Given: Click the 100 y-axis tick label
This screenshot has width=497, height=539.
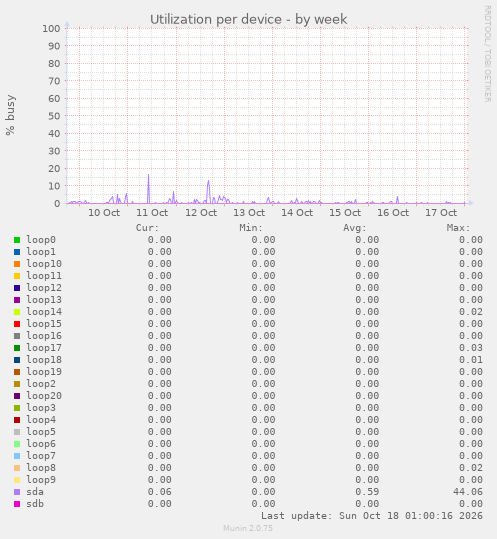Looking at the screenshot, I should (51, 29).
